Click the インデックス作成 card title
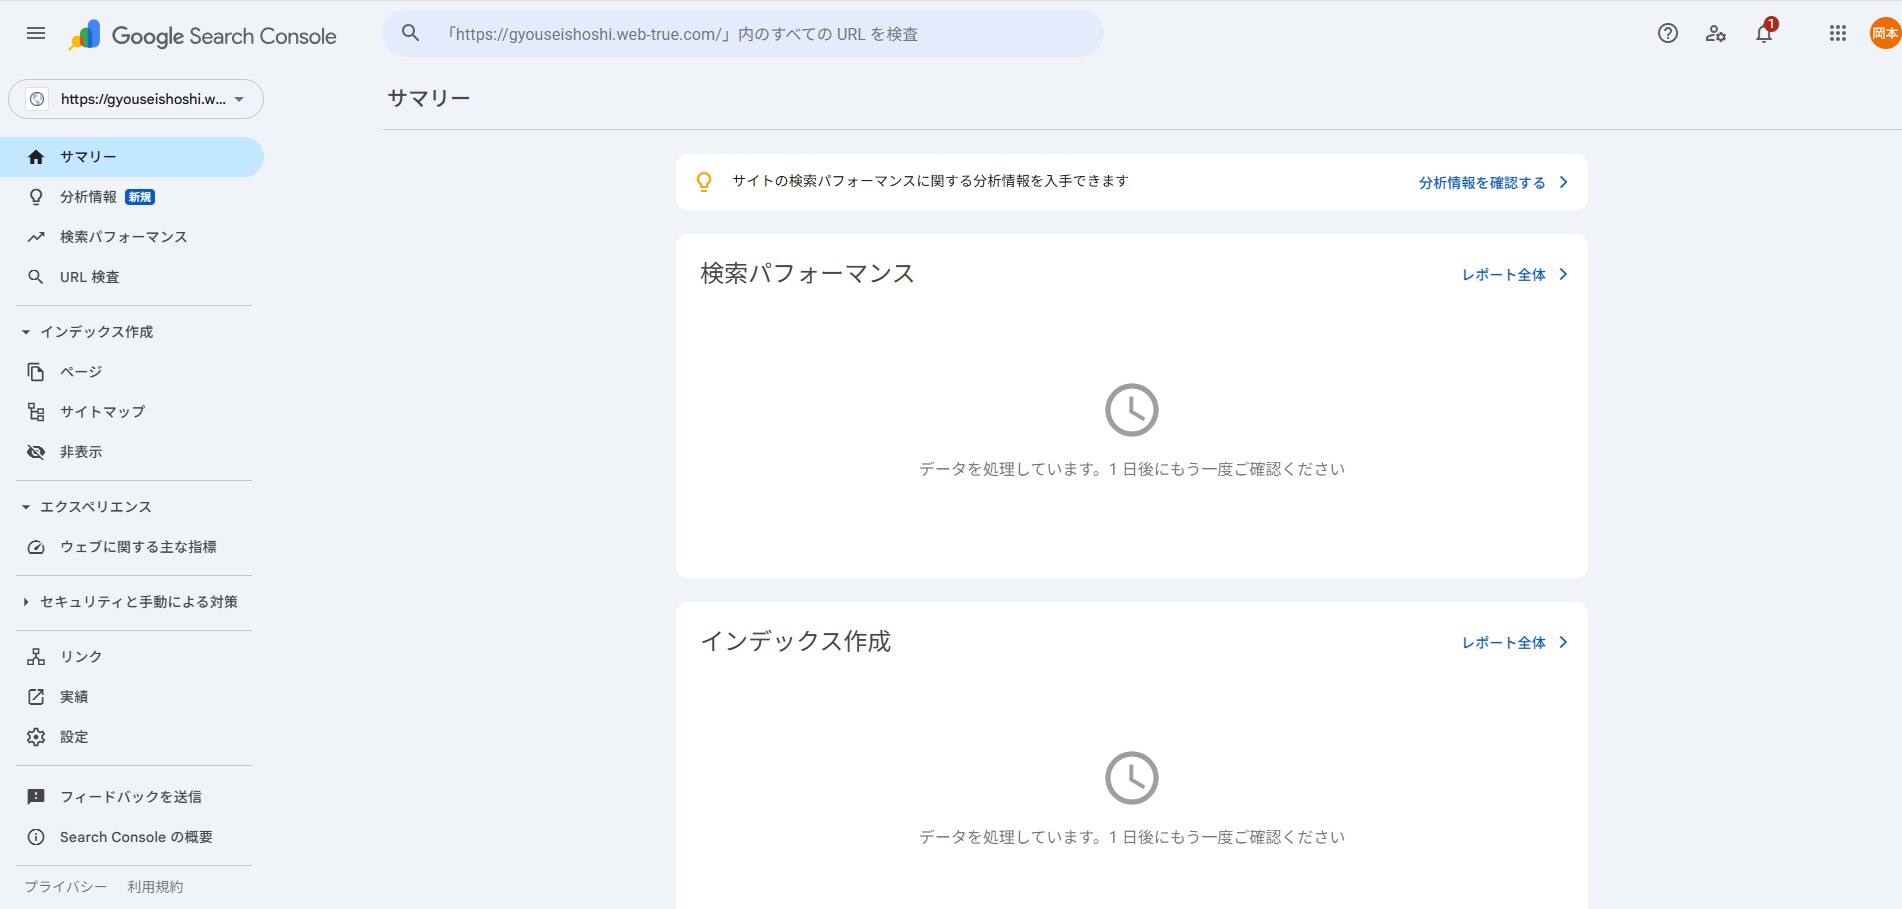 point(795,641)
